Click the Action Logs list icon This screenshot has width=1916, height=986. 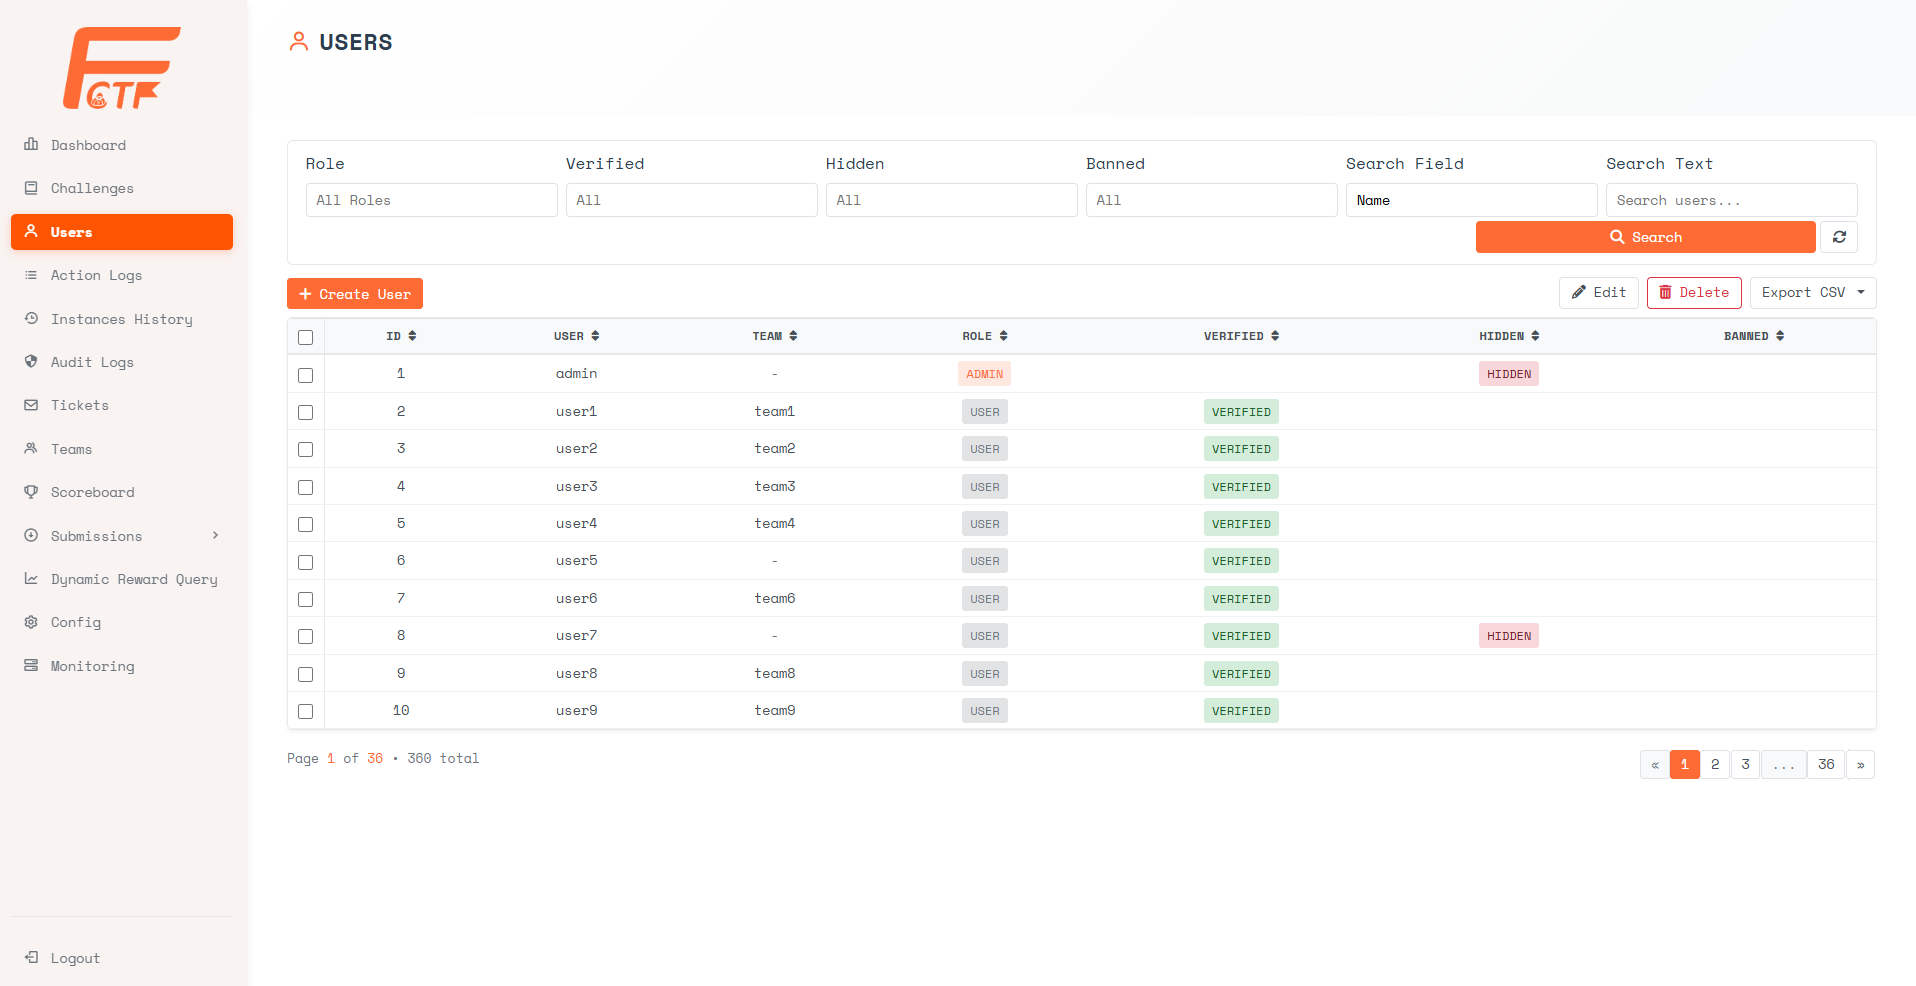click(x=31, y=275)
